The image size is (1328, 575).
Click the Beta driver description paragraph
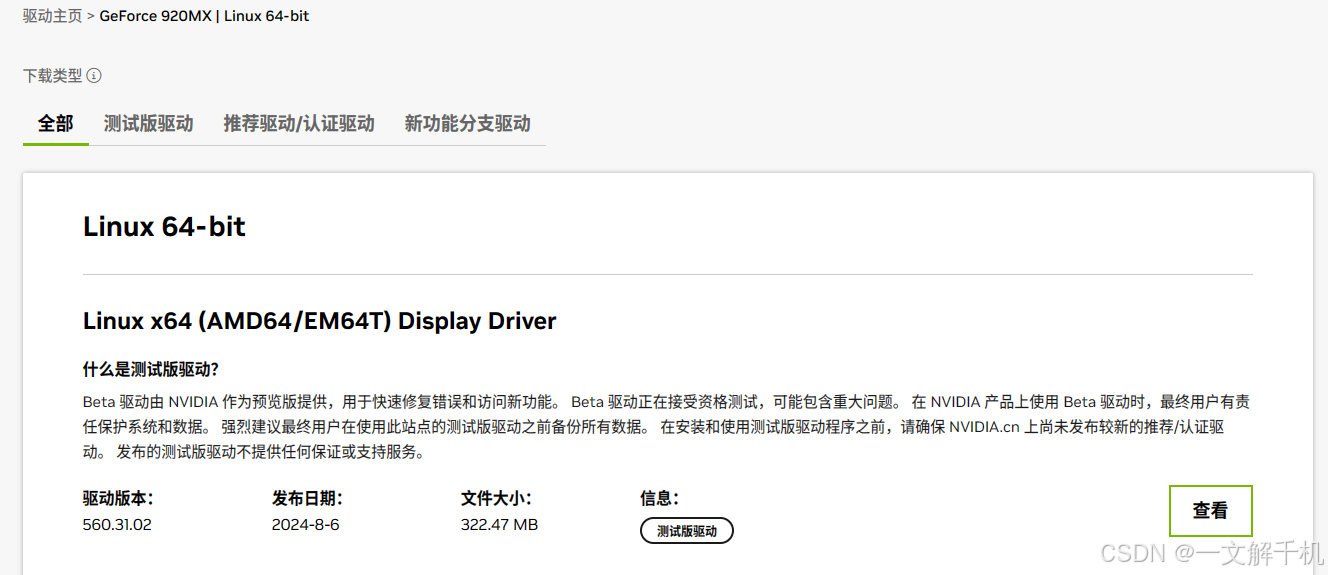pyautogui.click(x=666, y=427)
